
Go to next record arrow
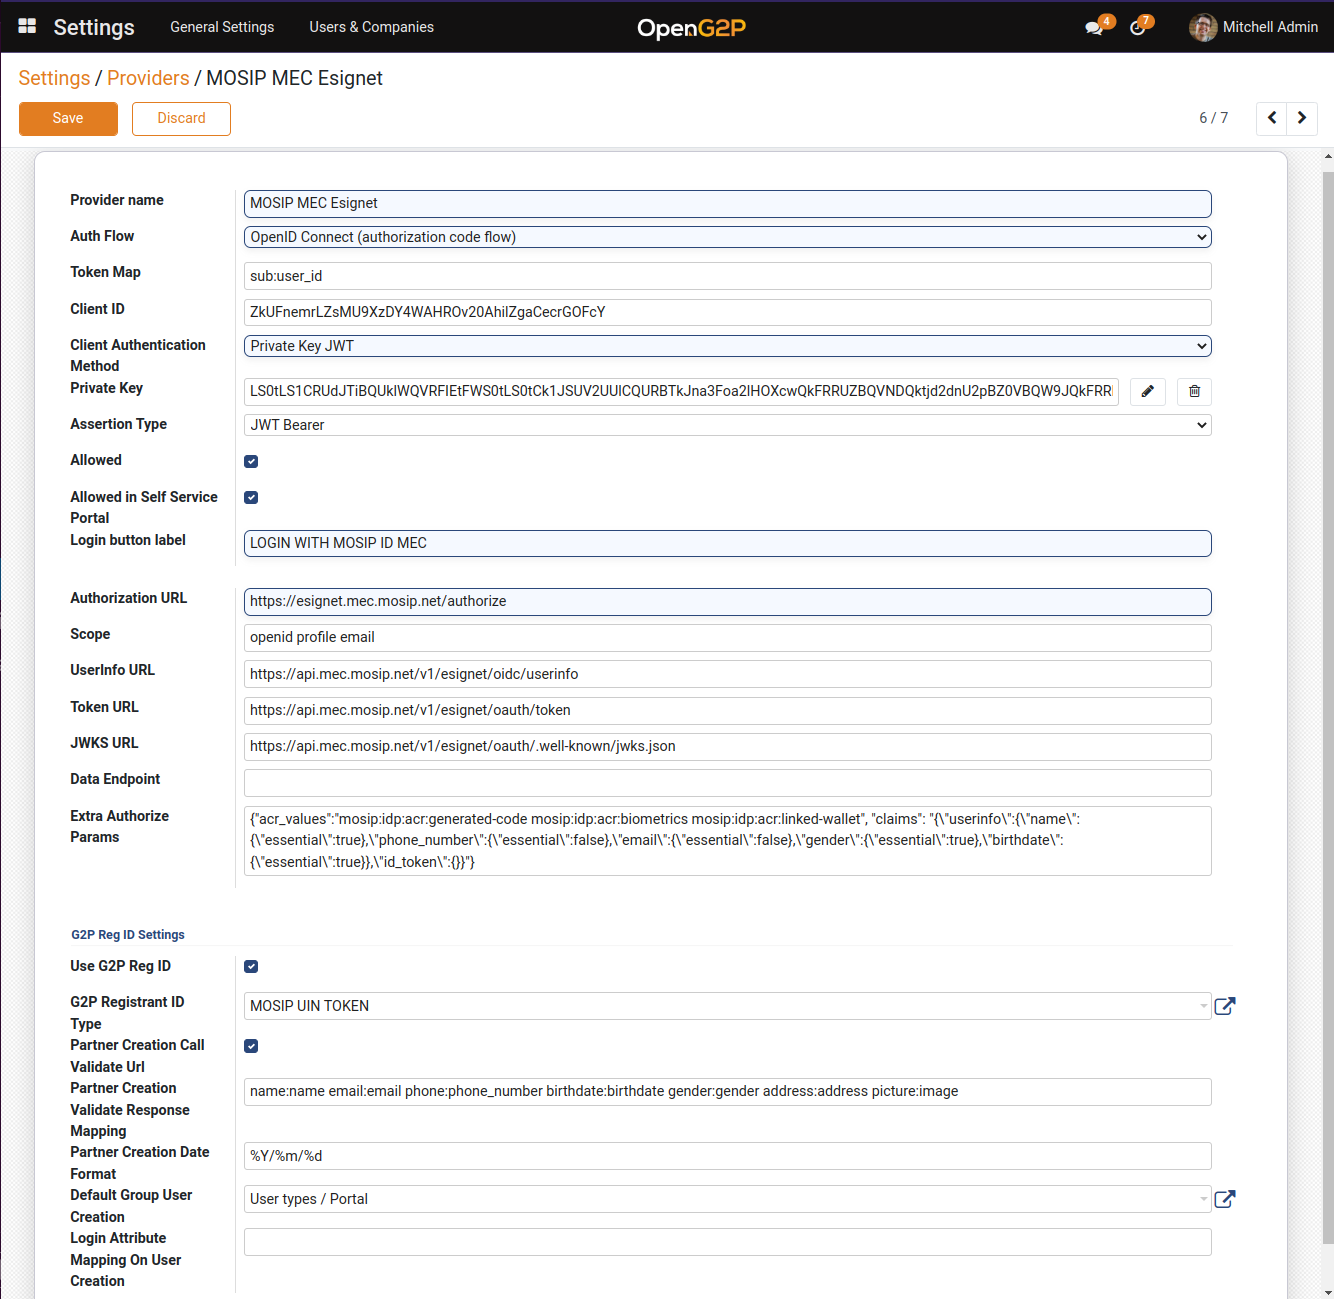pyautogui.click(x=1301, y=118)
